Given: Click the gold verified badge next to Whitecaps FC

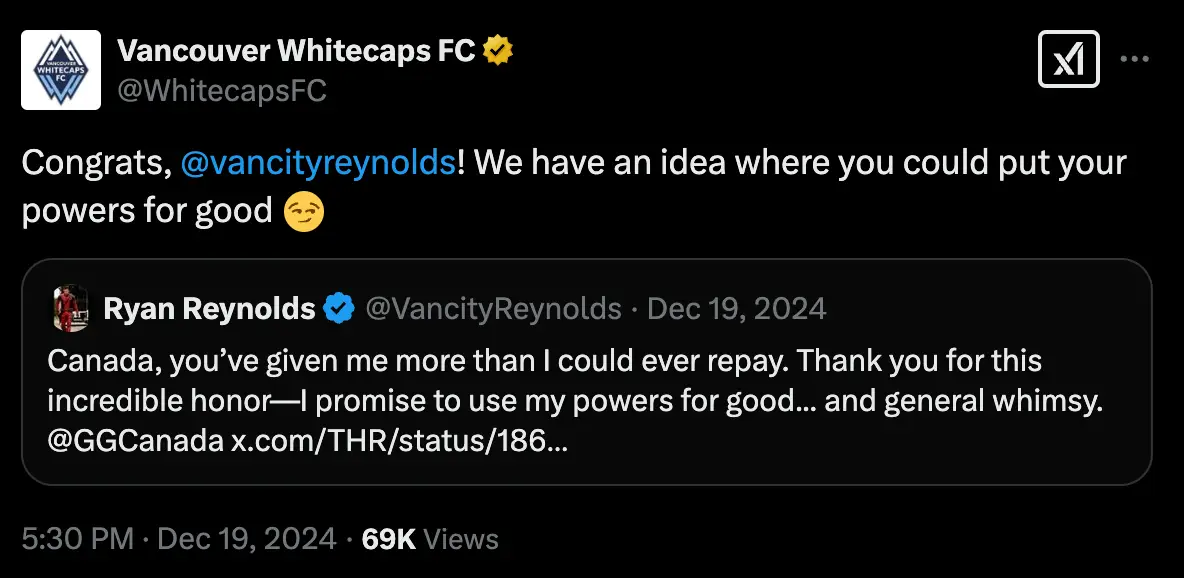Looking at the screenshot, I should pos(496,47).
